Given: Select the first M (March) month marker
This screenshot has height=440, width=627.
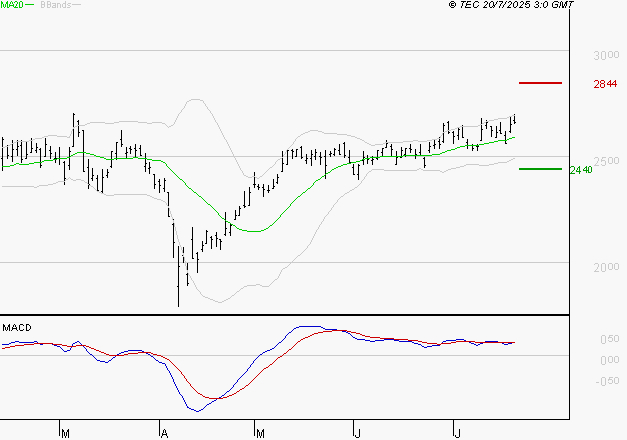Looking at the screenshot, I should tap(65, 433).
